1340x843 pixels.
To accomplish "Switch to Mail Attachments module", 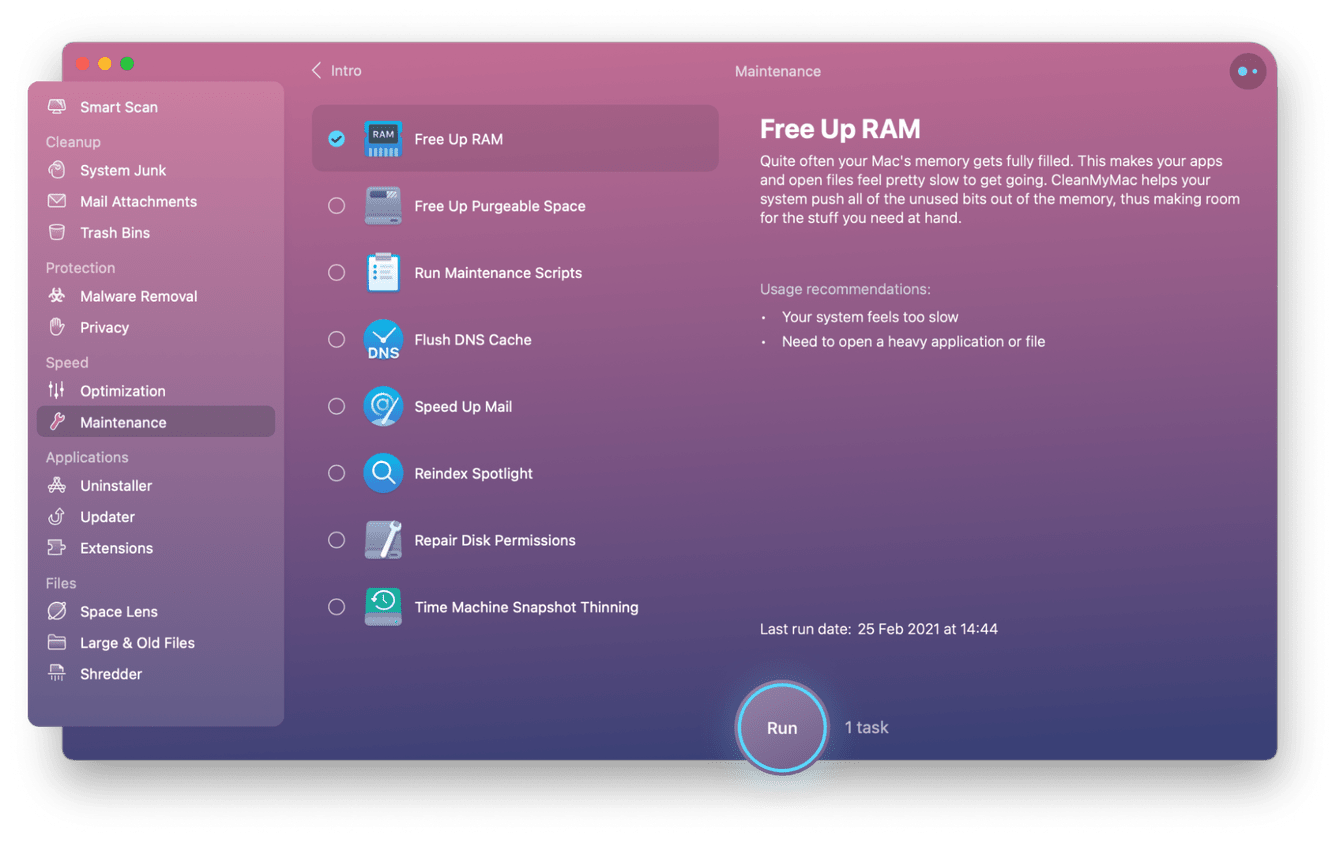I will pos(156,201).
